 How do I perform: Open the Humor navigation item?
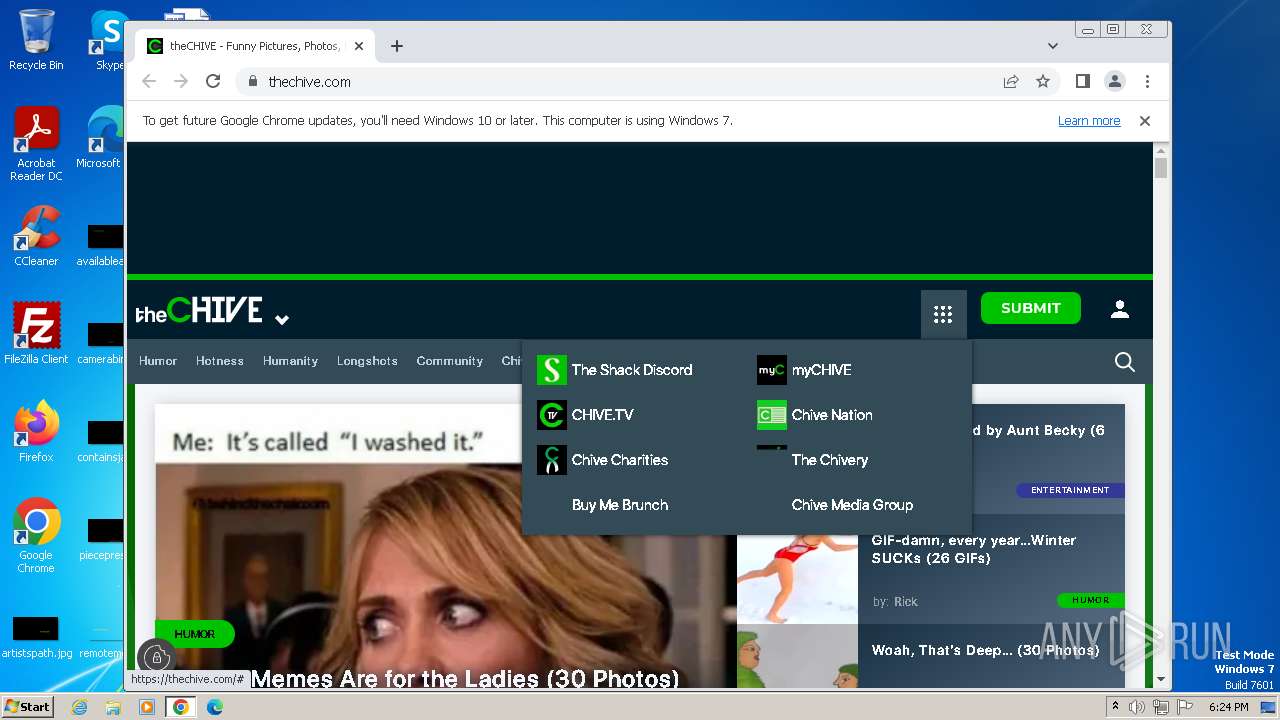158,361
